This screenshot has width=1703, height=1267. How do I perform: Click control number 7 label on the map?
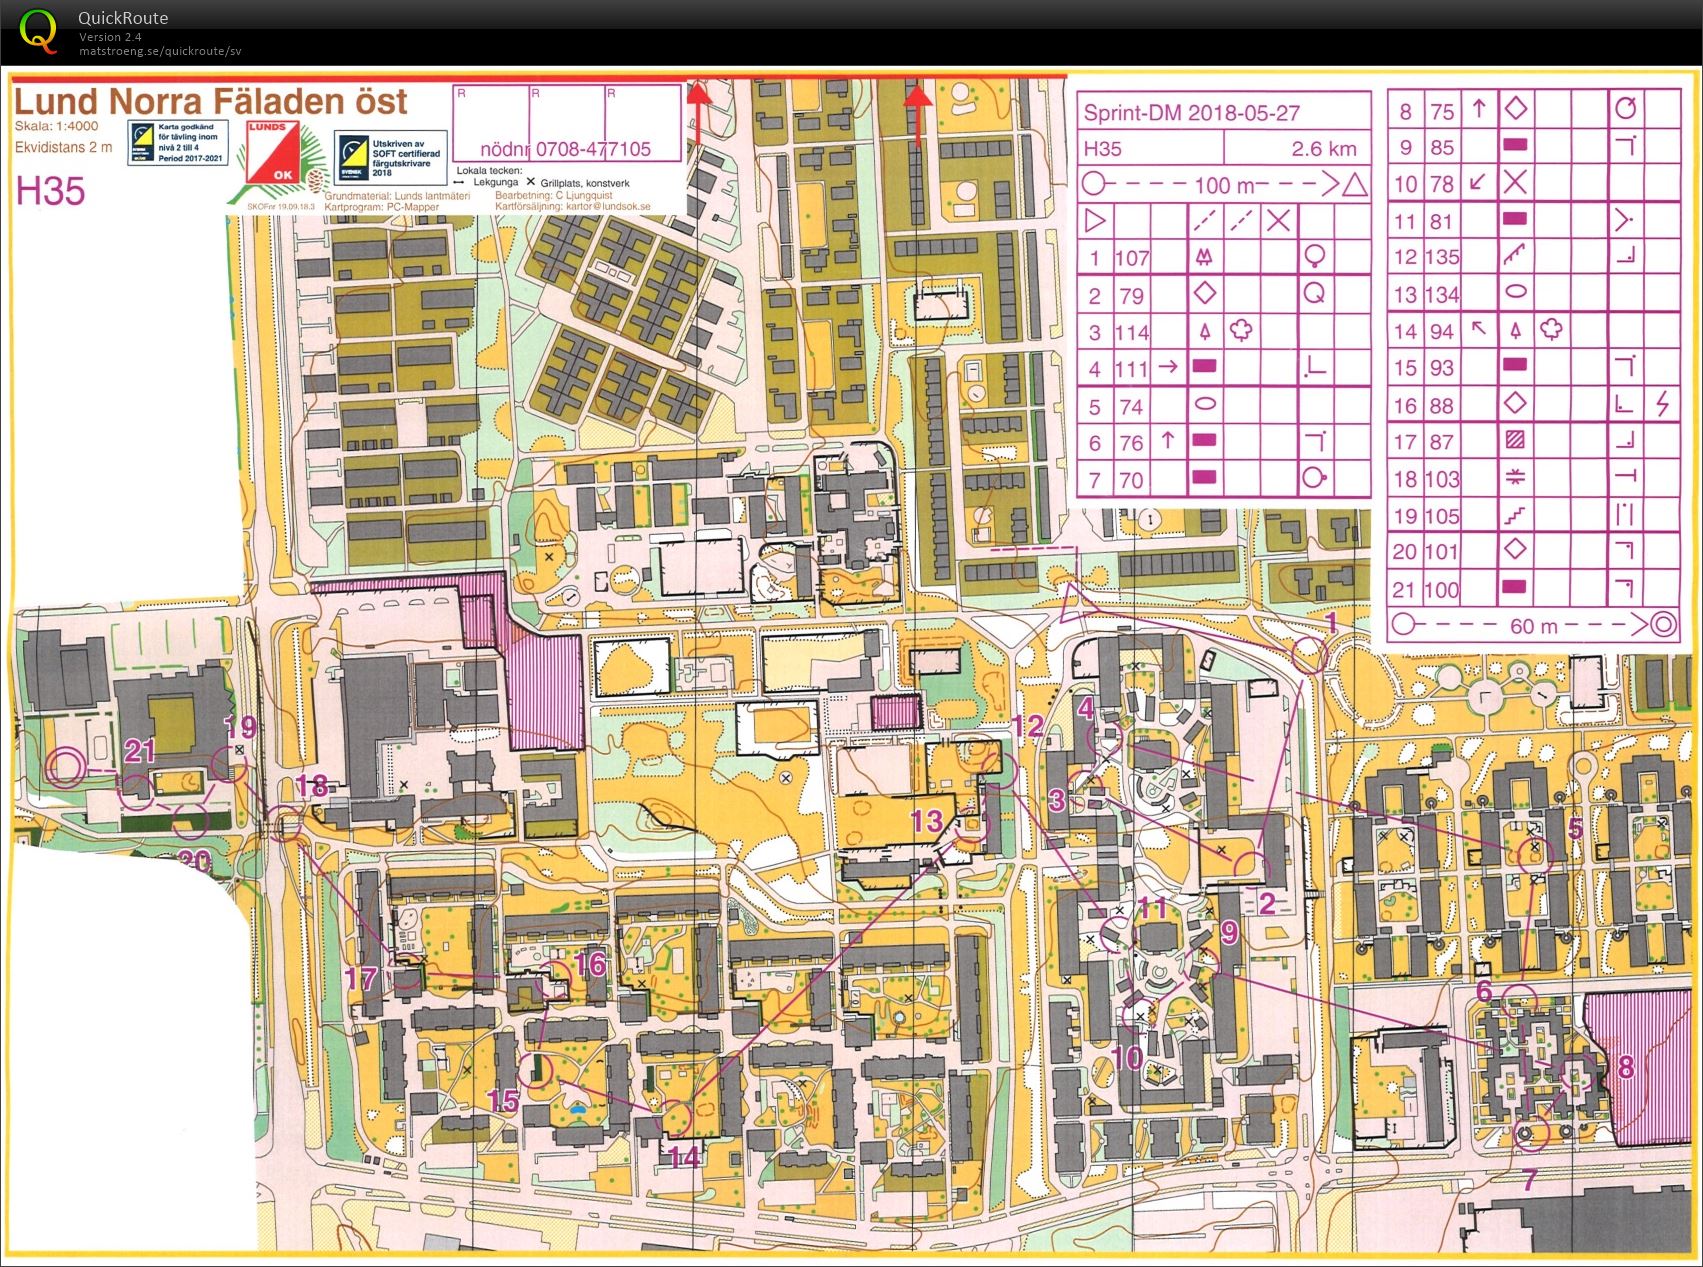coord(1530,1180)
